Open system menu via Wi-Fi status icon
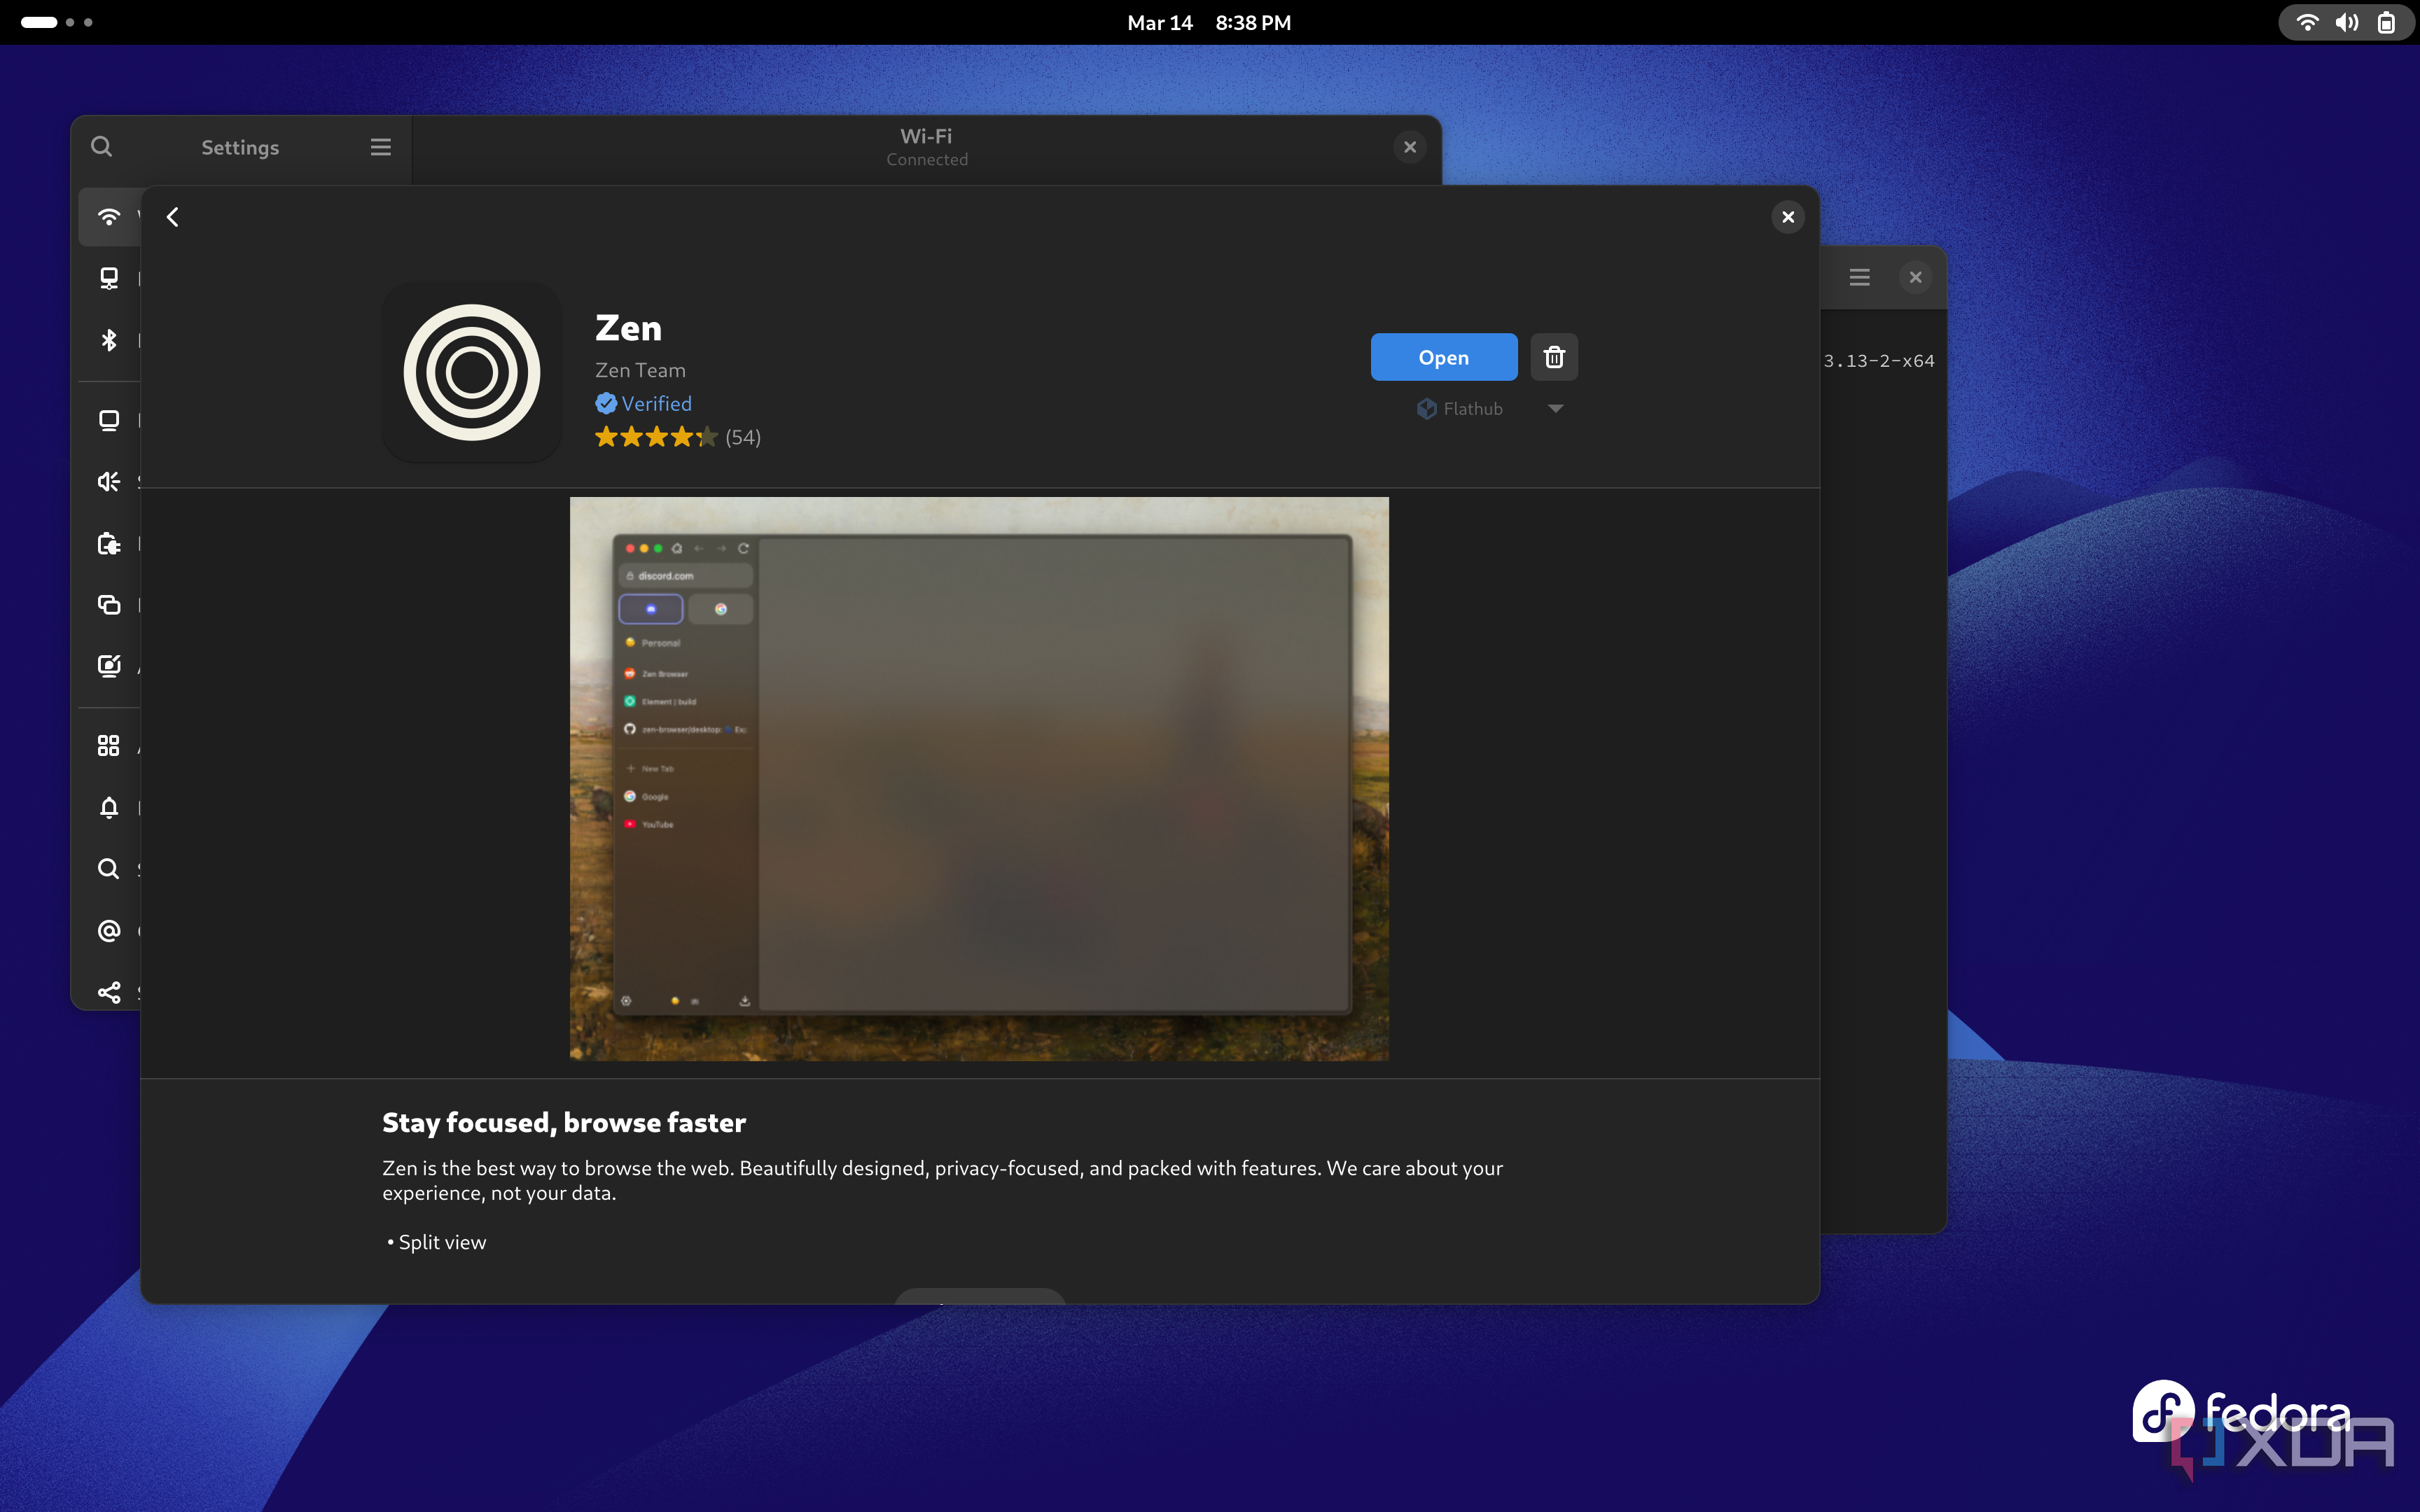 (2307, 22)
